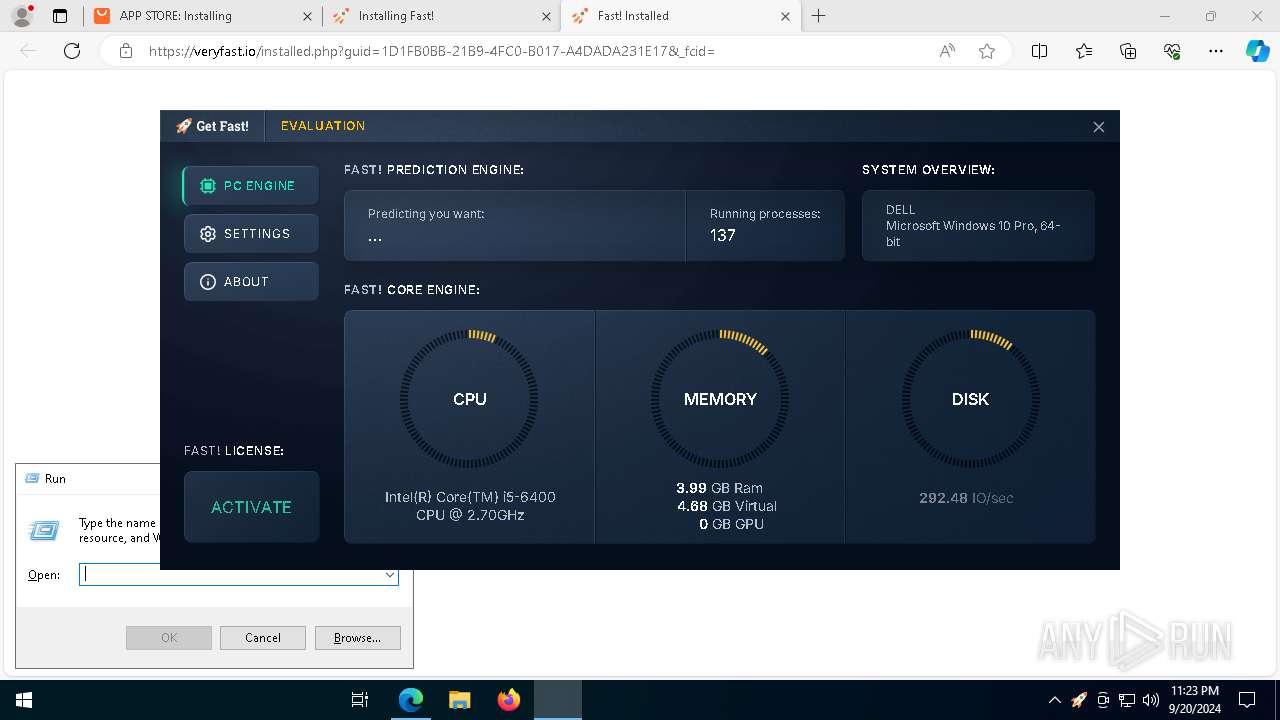The height and width of the screenshot is (720, 1280).
Task: View site information lock icon
Action: point(125,51)
